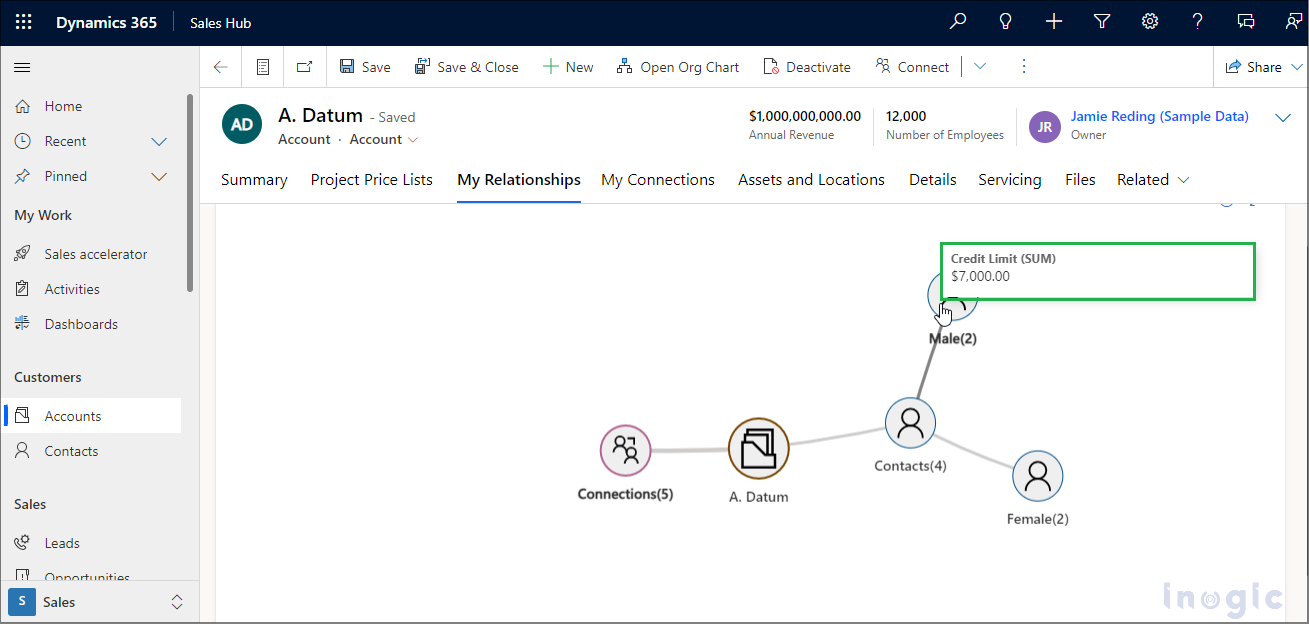The height and width of the screenshot is (624, 1309).
Task: Click the sidebar vertical scrollbar
Action: coord(190,193)
